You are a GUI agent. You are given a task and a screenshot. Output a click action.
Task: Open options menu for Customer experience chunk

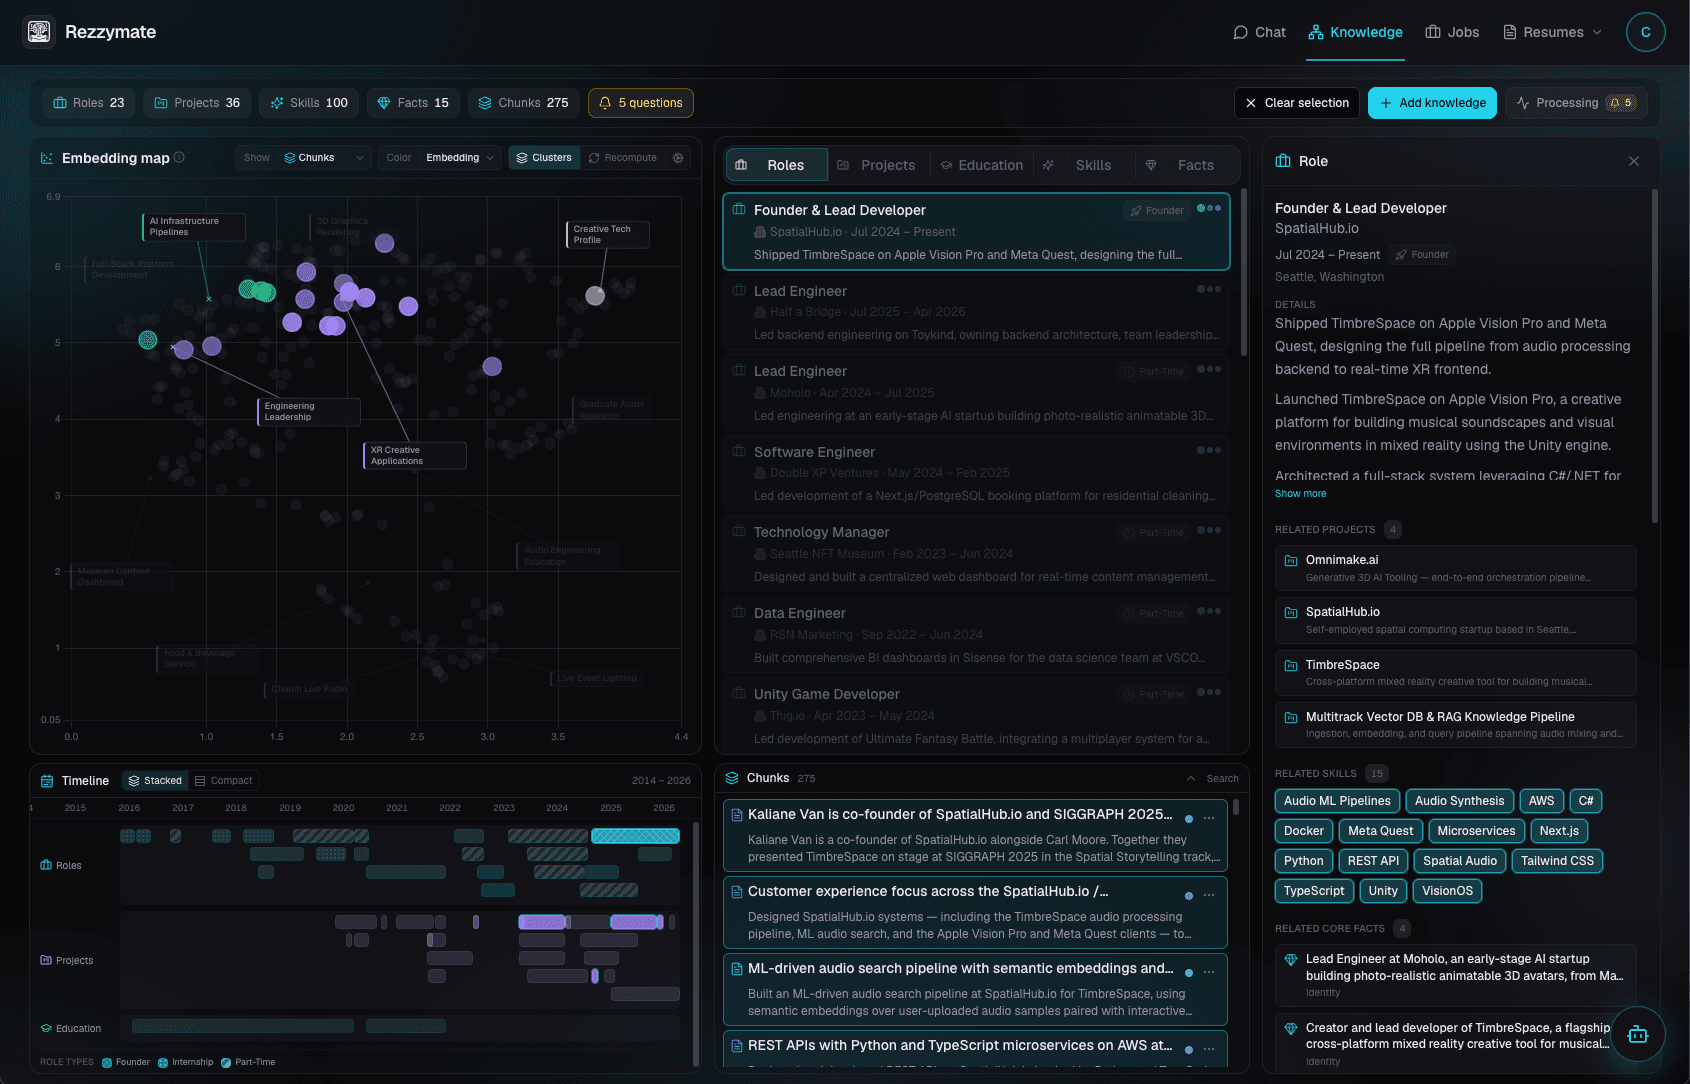click(x=1209, y=895)
